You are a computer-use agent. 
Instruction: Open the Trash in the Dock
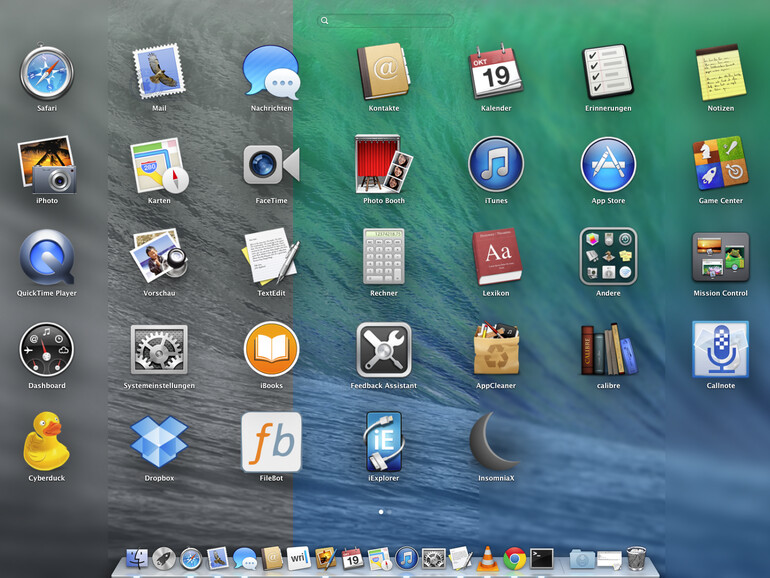[x=636, y=558]
